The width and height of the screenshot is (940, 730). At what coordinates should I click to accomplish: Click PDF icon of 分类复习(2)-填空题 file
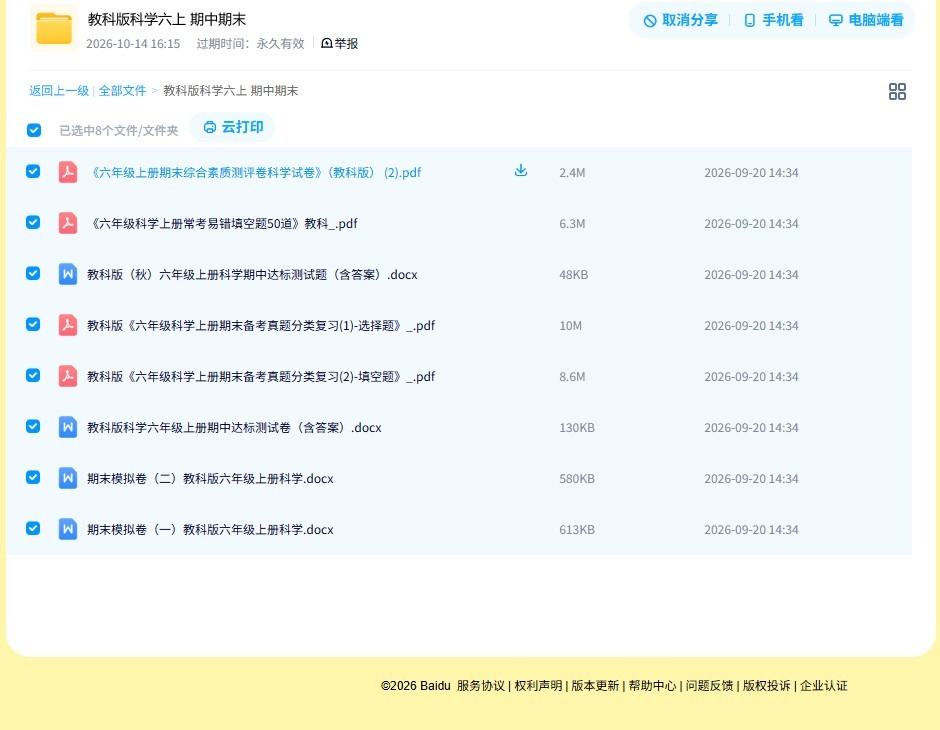pyautogui.click(x=68, y=376)
